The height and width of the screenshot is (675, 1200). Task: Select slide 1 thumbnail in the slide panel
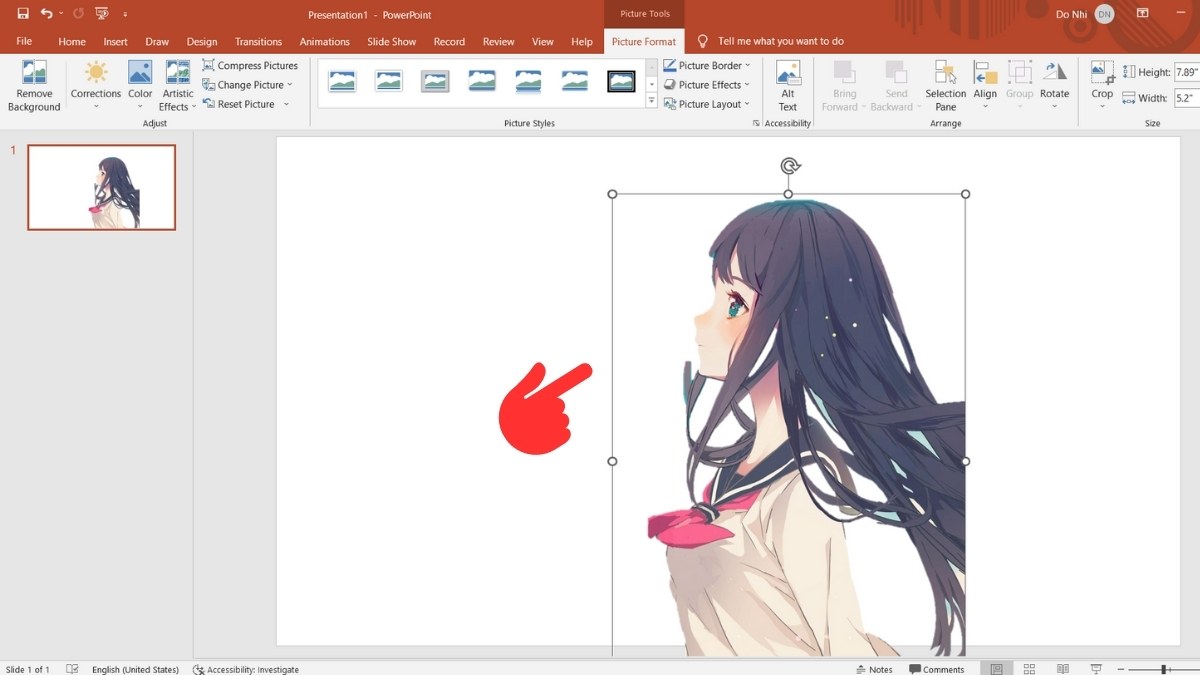click(101, 187)
